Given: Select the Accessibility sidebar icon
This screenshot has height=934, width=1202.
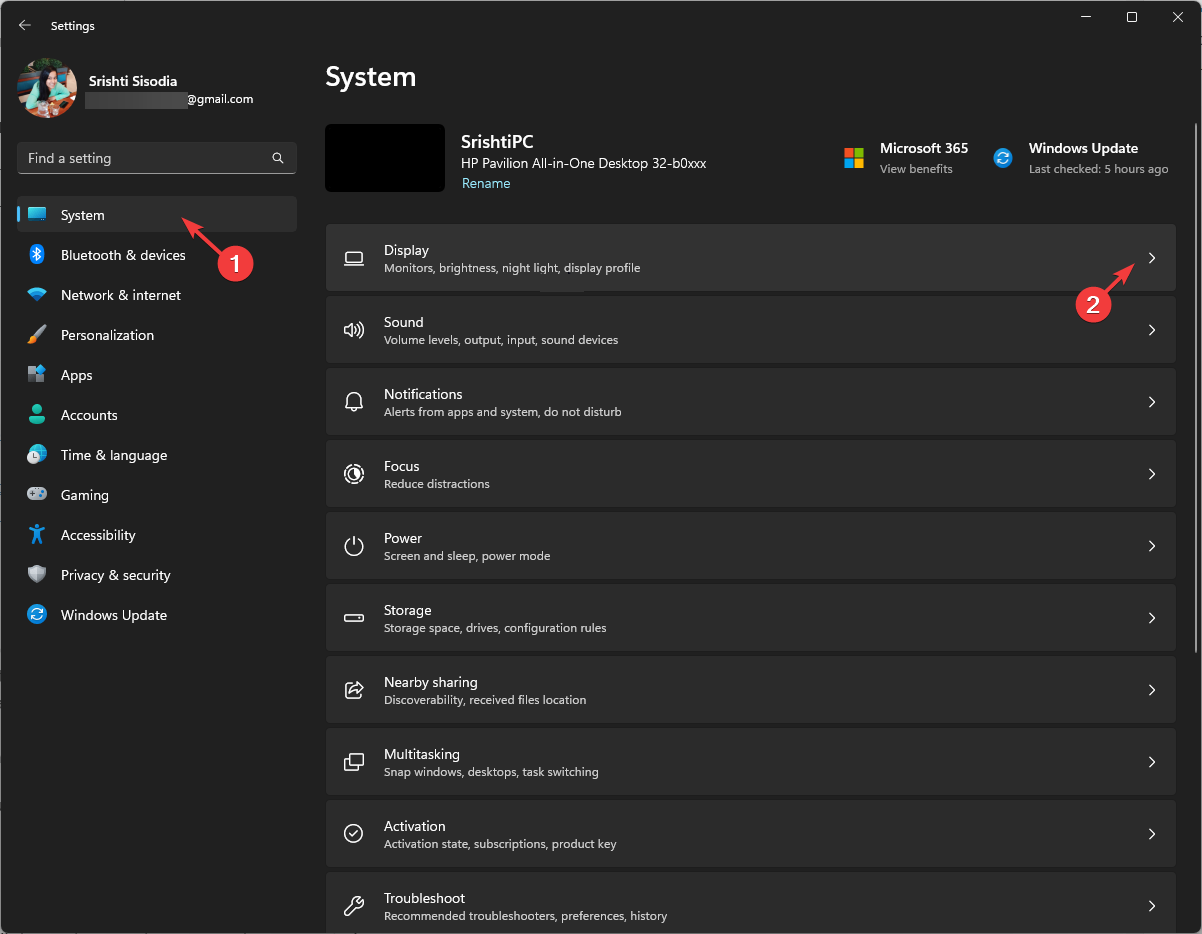Looking at the screenshot, I should pyautogui.click(x=36, y=535).
